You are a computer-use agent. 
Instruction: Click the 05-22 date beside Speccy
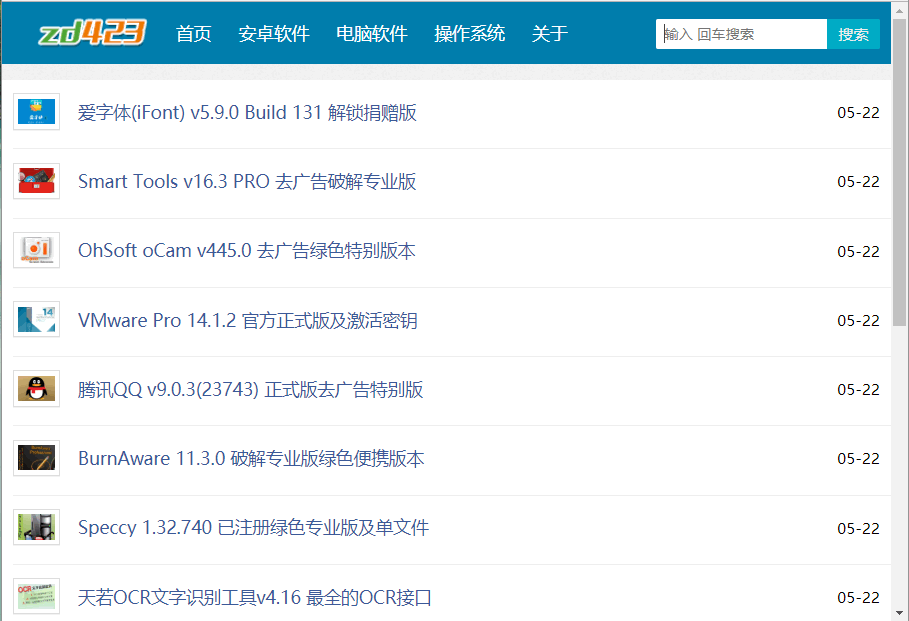point(858,528)
